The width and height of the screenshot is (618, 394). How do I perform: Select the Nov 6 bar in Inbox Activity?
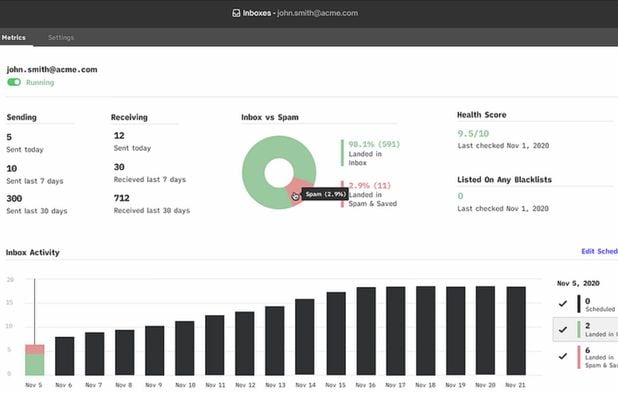click(65, 356)
